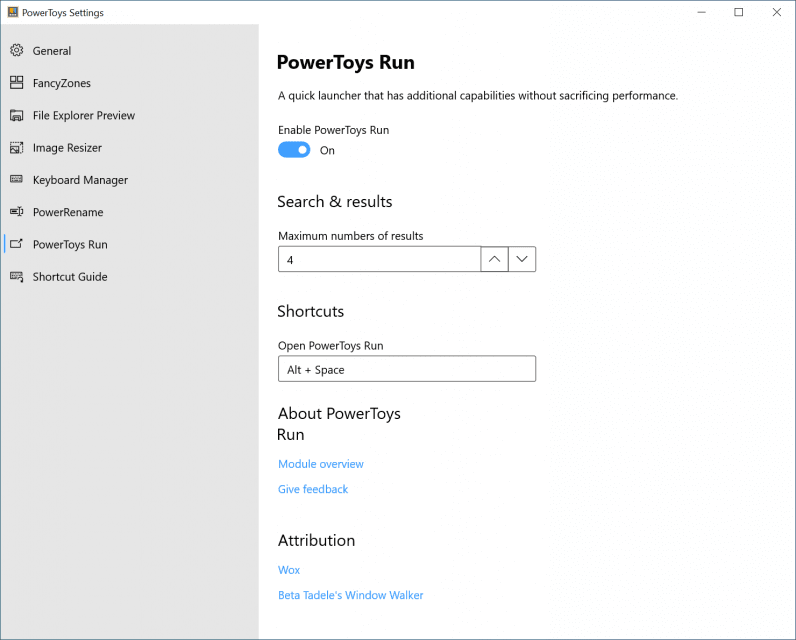Disable the Enable PowerToys Run toggle
This screenshot has width=796, height=640.
click(x=294, y=150)
